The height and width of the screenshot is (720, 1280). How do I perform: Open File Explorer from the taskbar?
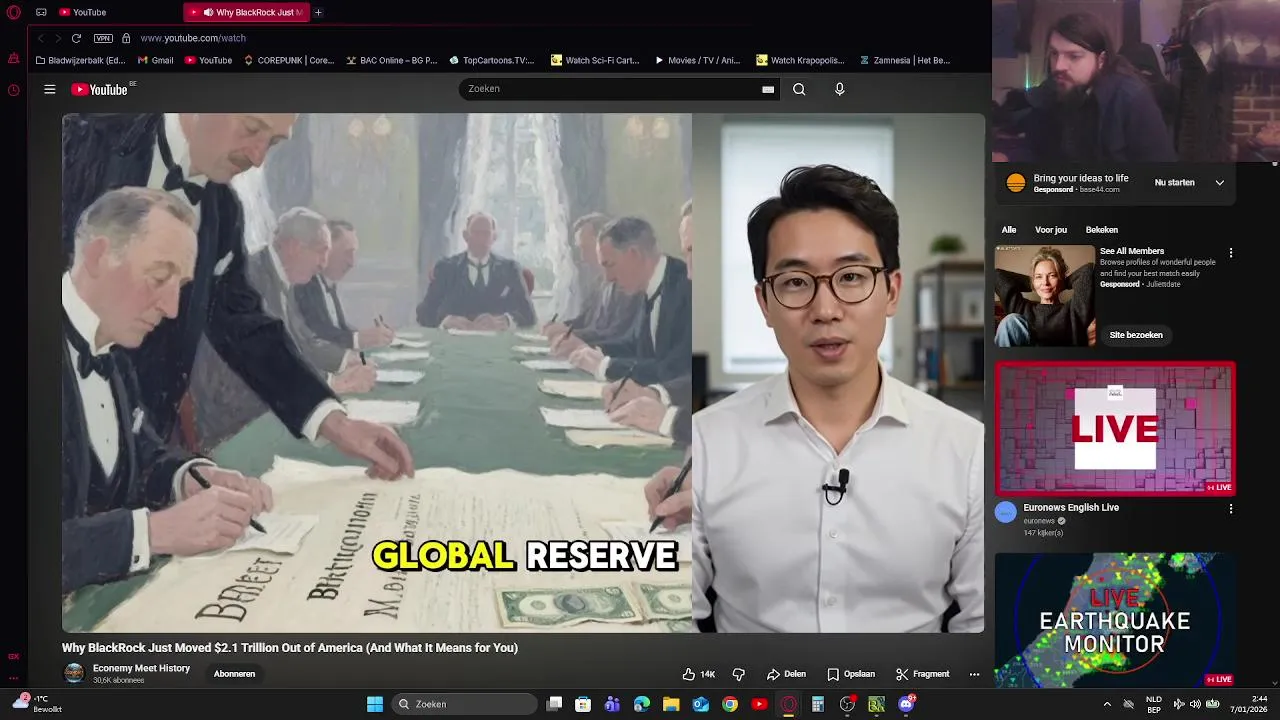point(671,704)
